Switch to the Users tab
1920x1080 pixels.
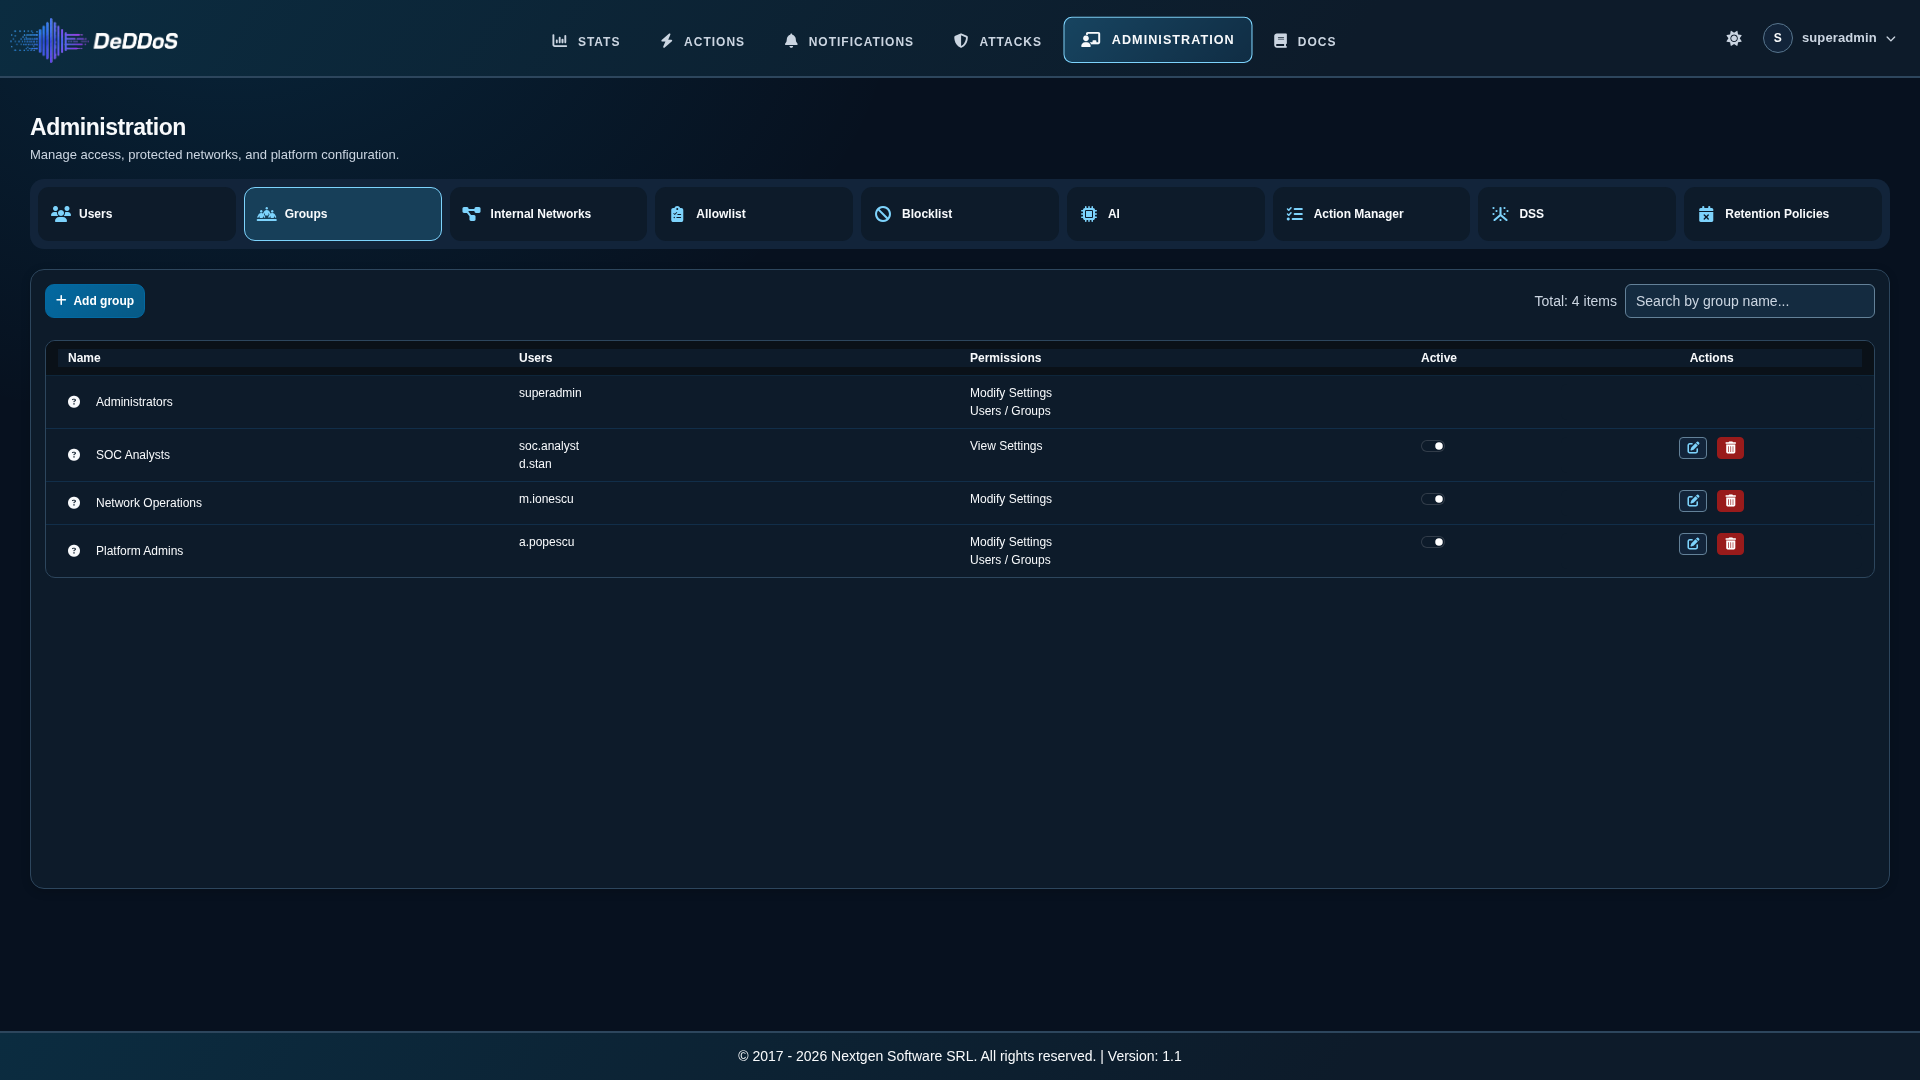[137, 214]
